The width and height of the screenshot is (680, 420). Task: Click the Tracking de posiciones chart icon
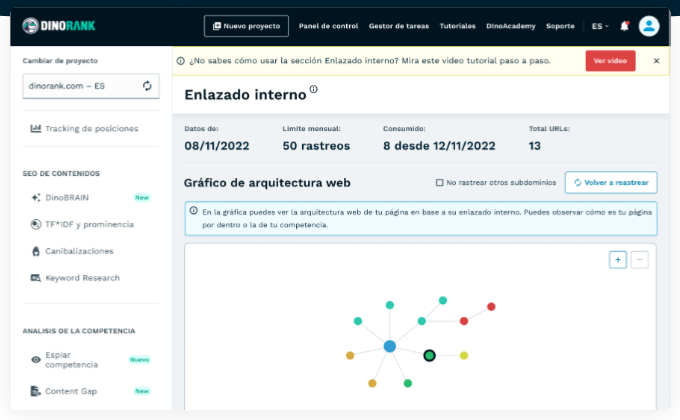36,128
